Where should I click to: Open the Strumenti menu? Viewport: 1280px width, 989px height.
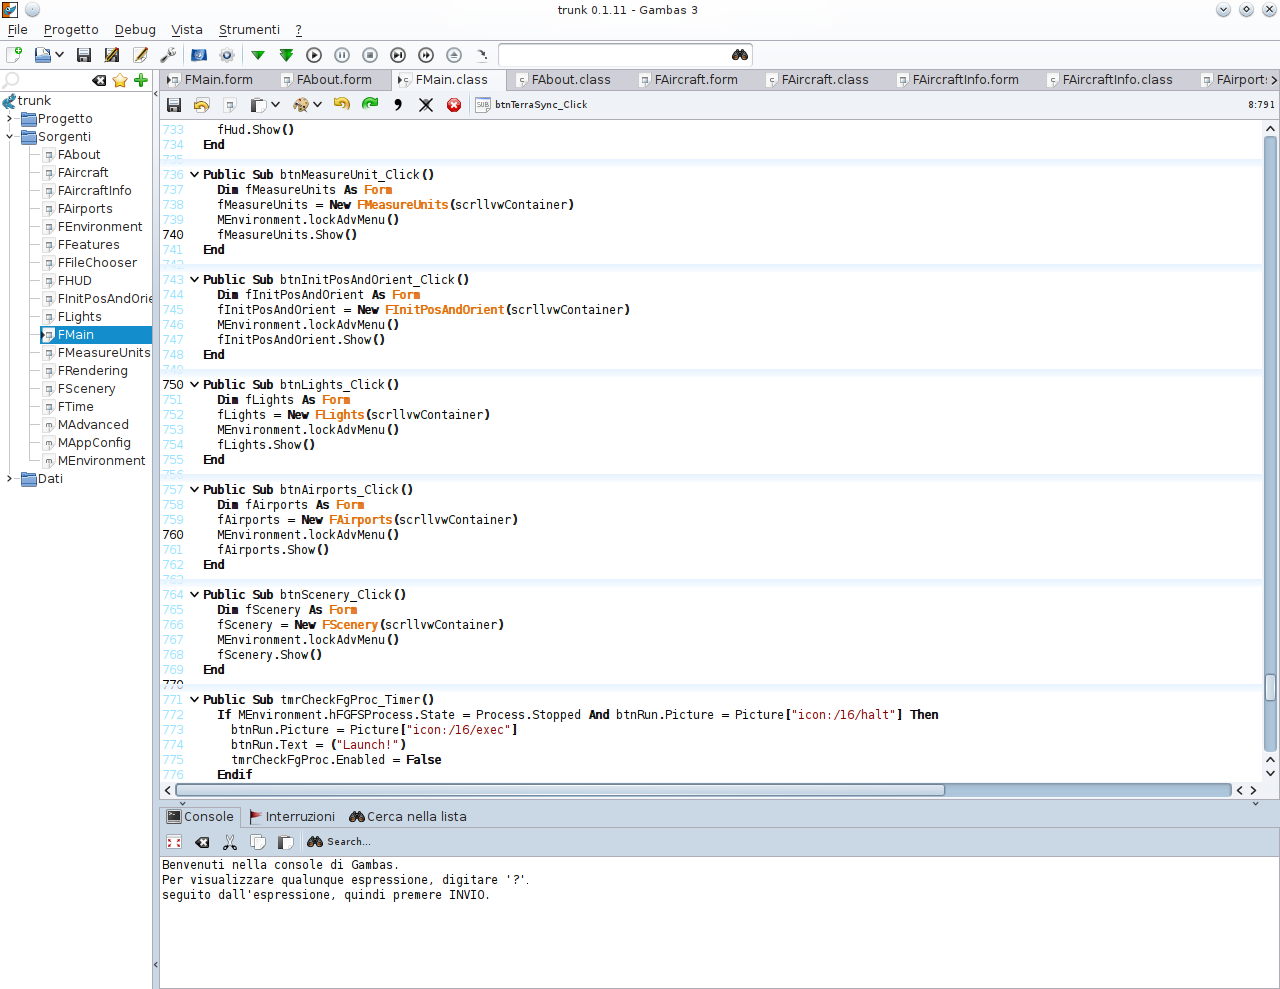point(249,30)
